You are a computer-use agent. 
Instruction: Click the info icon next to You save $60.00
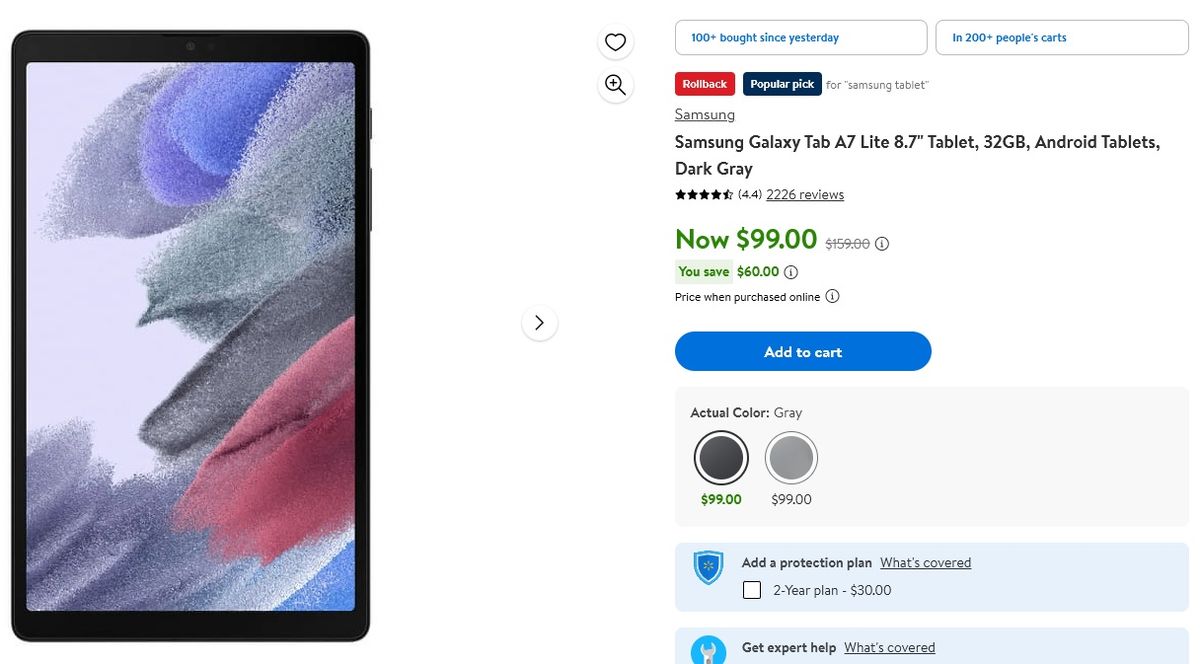point(791,271)
